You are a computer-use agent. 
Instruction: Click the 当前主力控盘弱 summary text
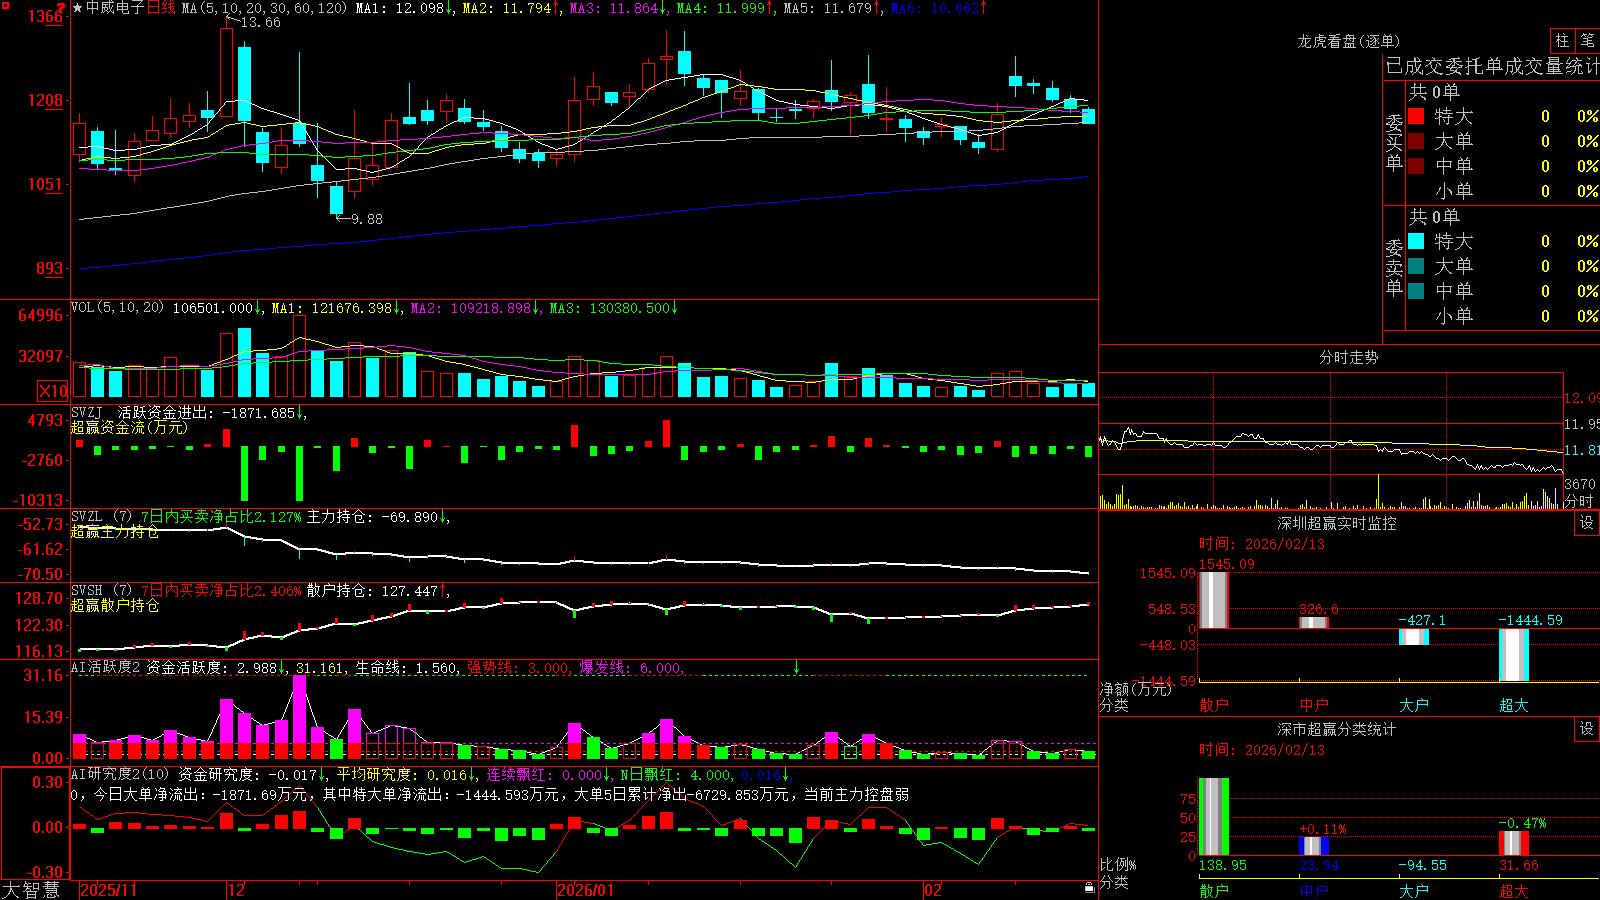coord(857,794)
